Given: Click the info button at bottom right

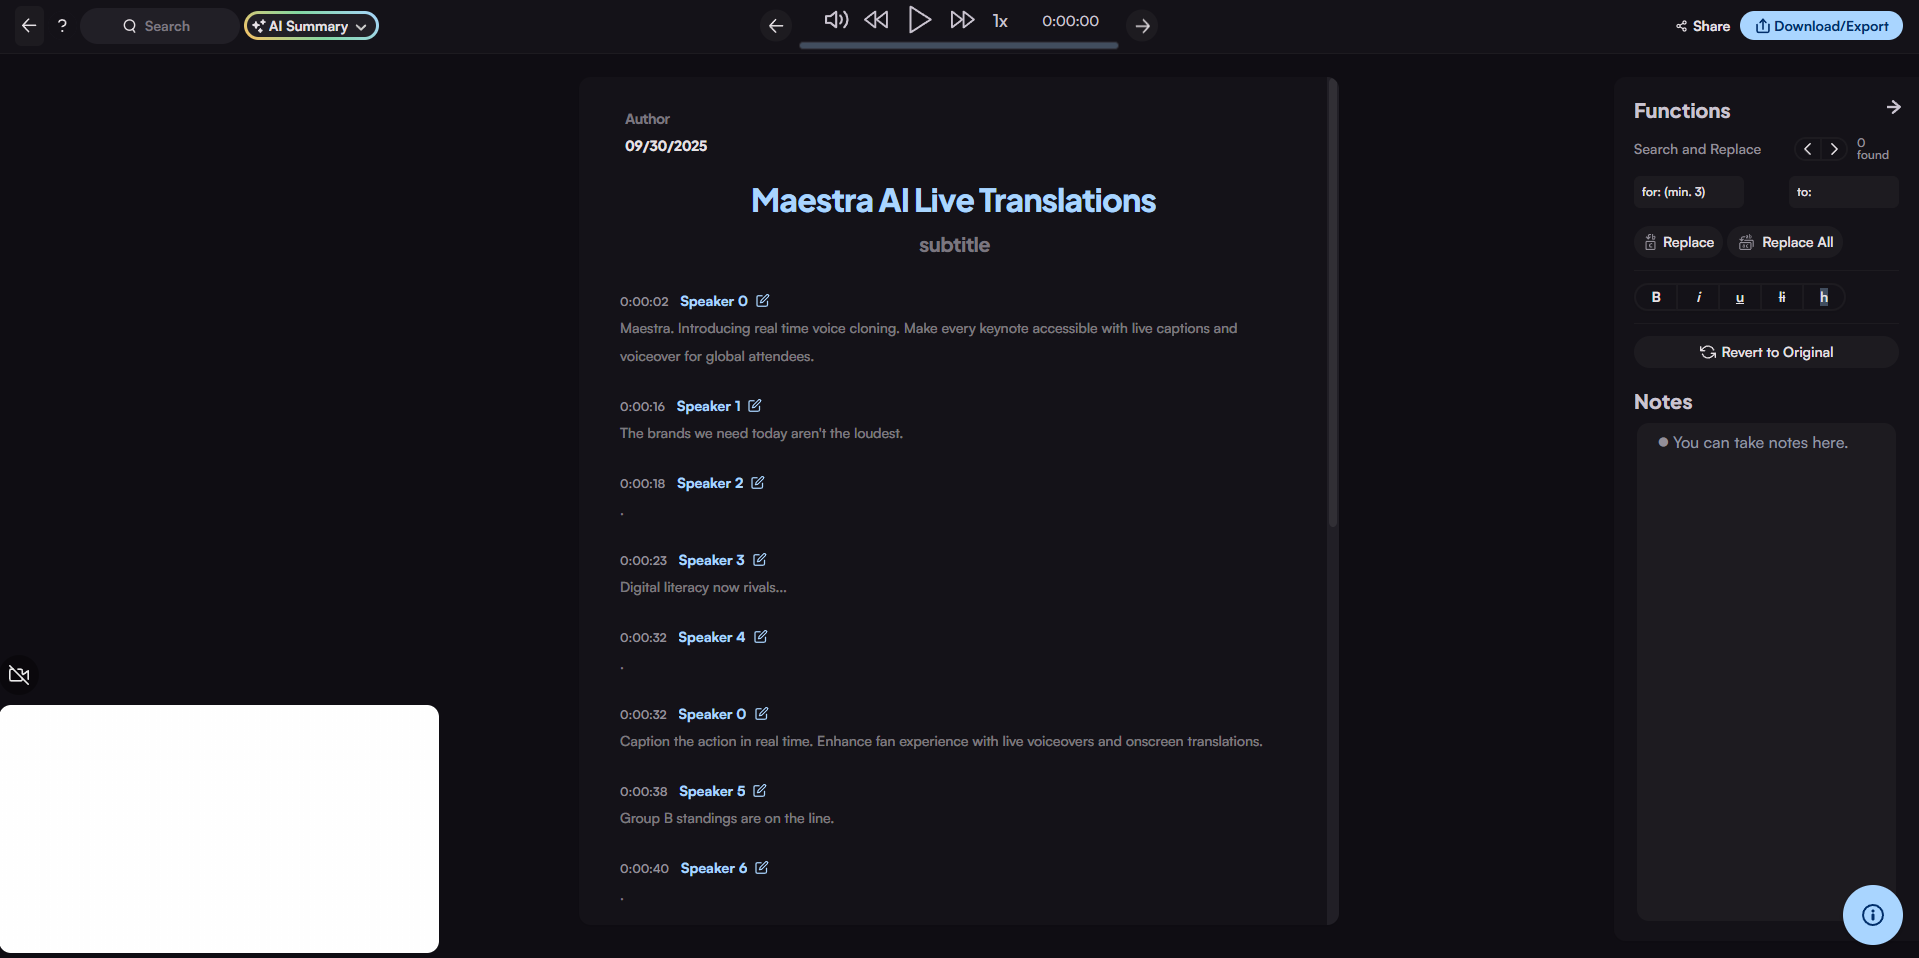Looking at the screenshot, I should [1872, 915].
